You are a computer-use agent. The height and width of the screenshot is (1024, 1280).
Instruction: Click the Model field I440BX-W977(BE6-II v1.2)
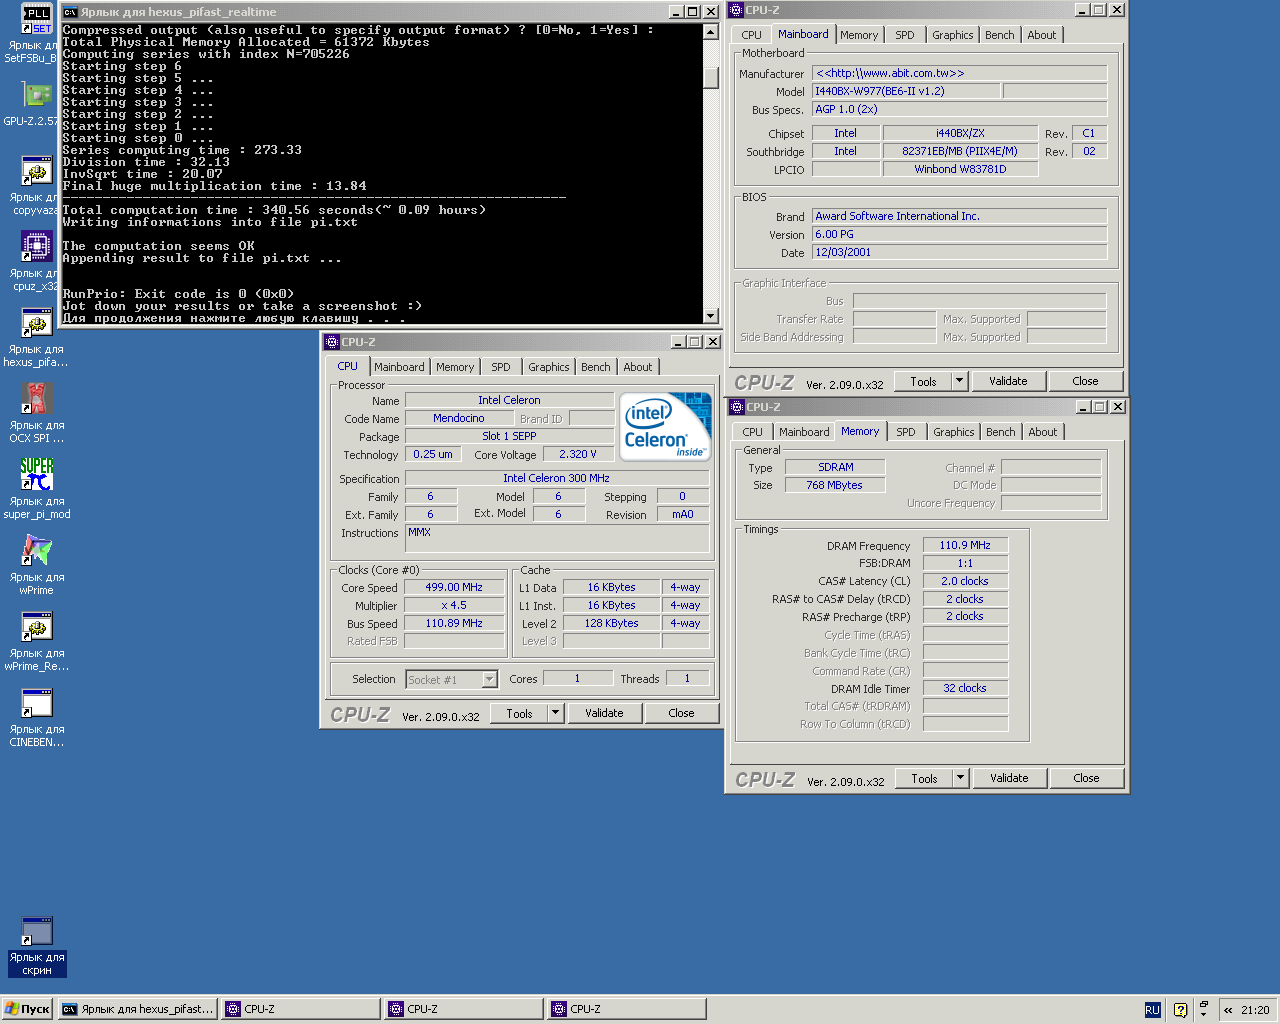click(905, 91)
